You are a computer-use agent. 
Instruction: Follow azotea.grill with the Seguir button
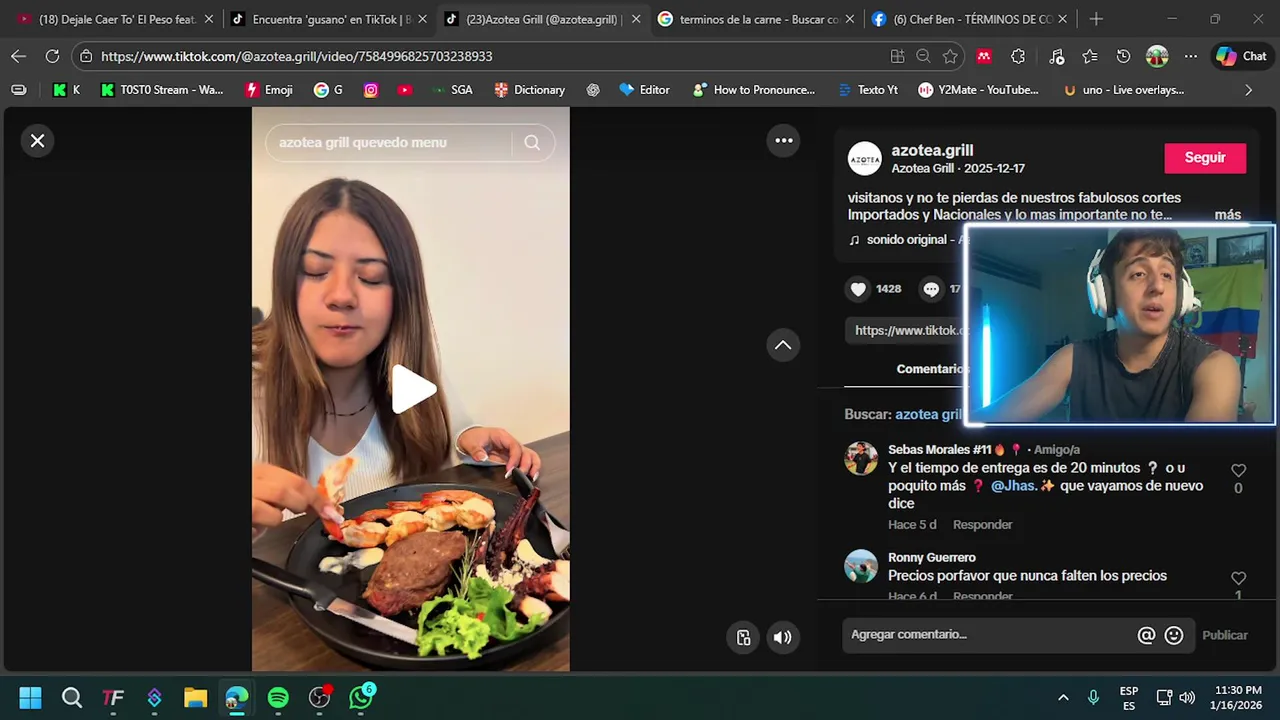pyautogui.click(x=1205, y=158)
